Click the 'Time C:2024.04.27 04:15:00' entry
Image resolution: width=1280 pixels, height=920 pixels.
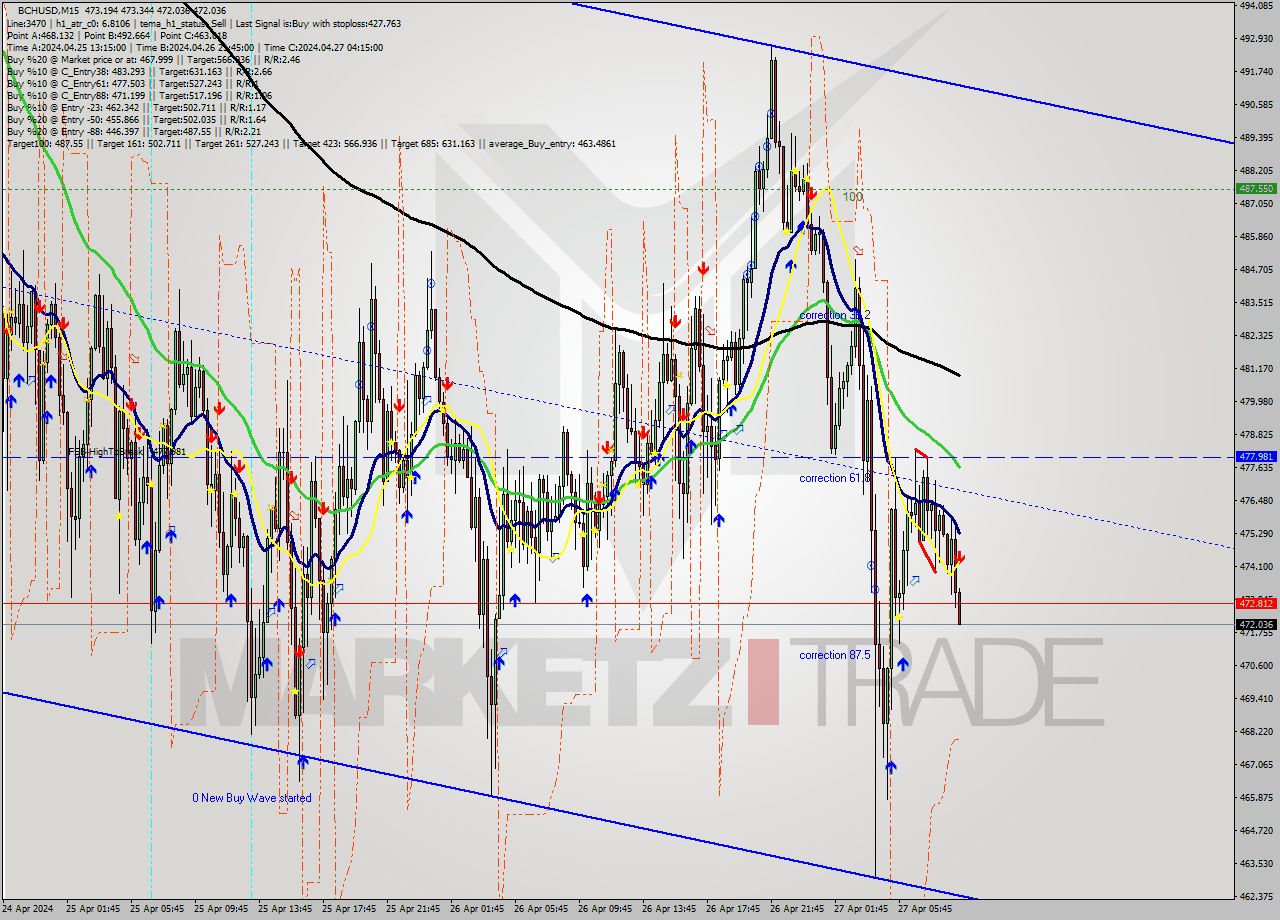click(322, 47)
